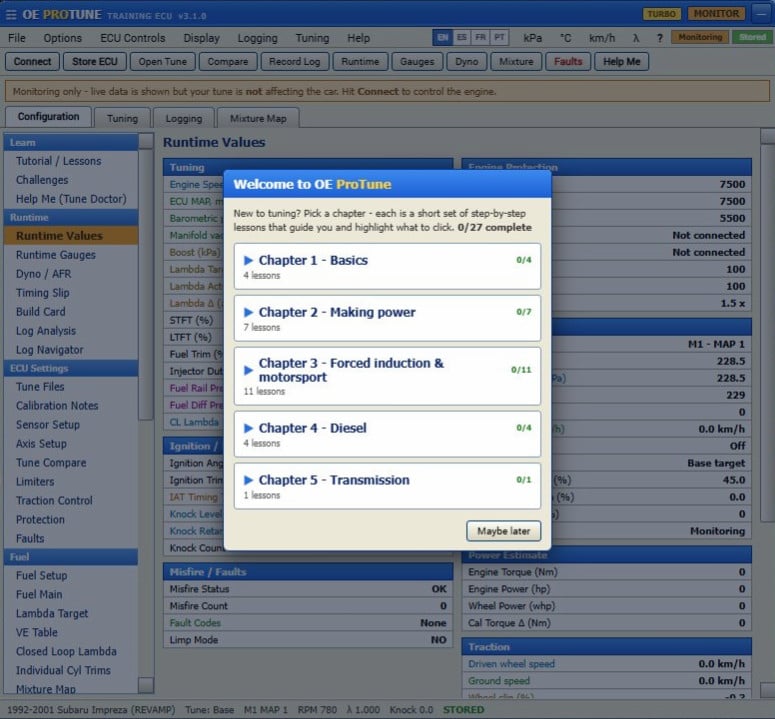Collapse the Learn sidebar section header

point(71,142)
